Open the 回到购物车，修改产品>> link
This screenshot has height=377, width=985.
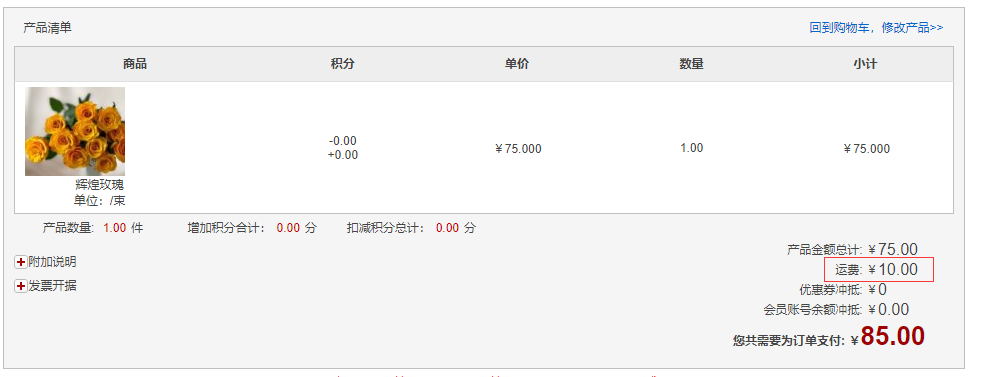[876, 28]
